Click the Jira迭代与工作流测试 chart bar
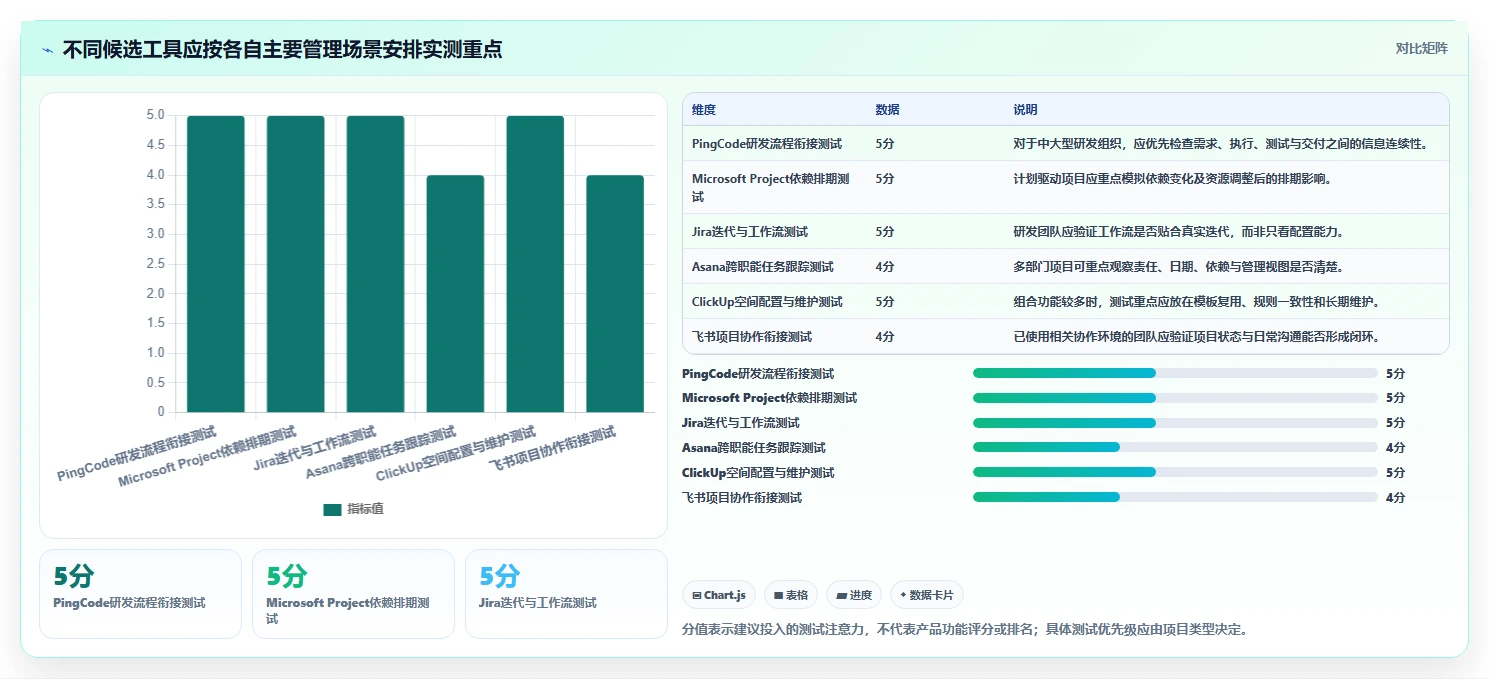Screen dimensions: 1489x679 pyautogui.click(x=376, y=264)
